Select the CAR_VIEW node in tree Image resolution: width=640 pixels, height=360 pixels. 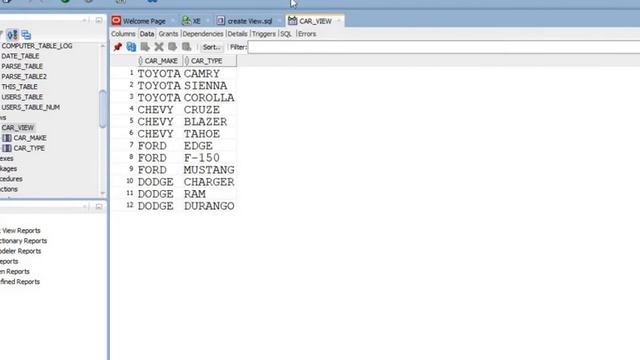click(x=18, y=127)
